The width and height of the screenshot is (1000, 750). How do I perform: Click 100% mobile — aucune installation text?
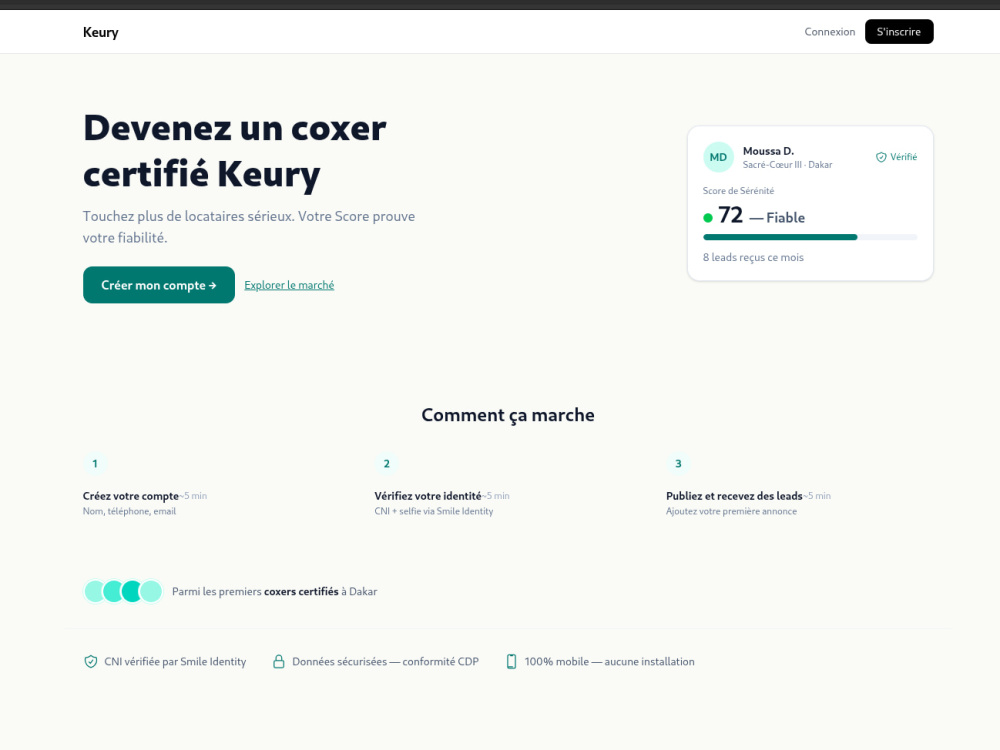tap(610, 661)
